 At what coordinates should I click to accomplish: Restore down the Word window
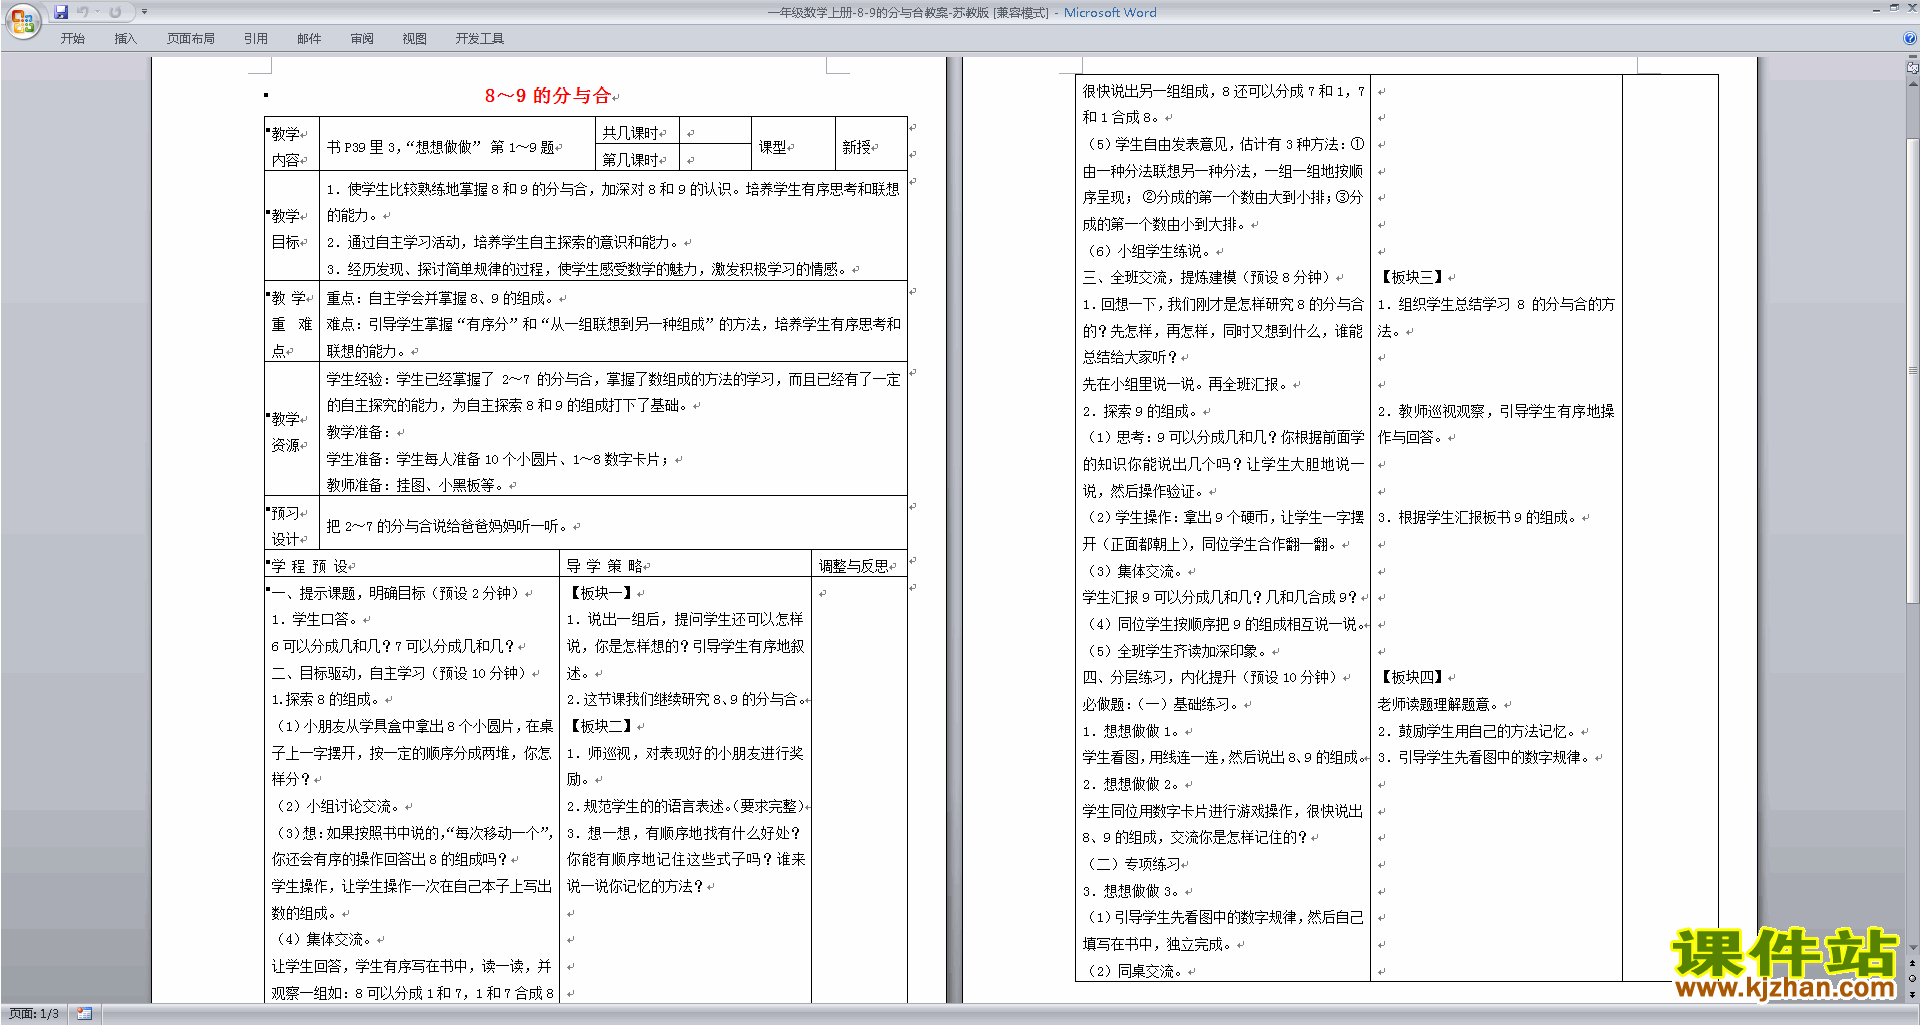[1895, 8]
